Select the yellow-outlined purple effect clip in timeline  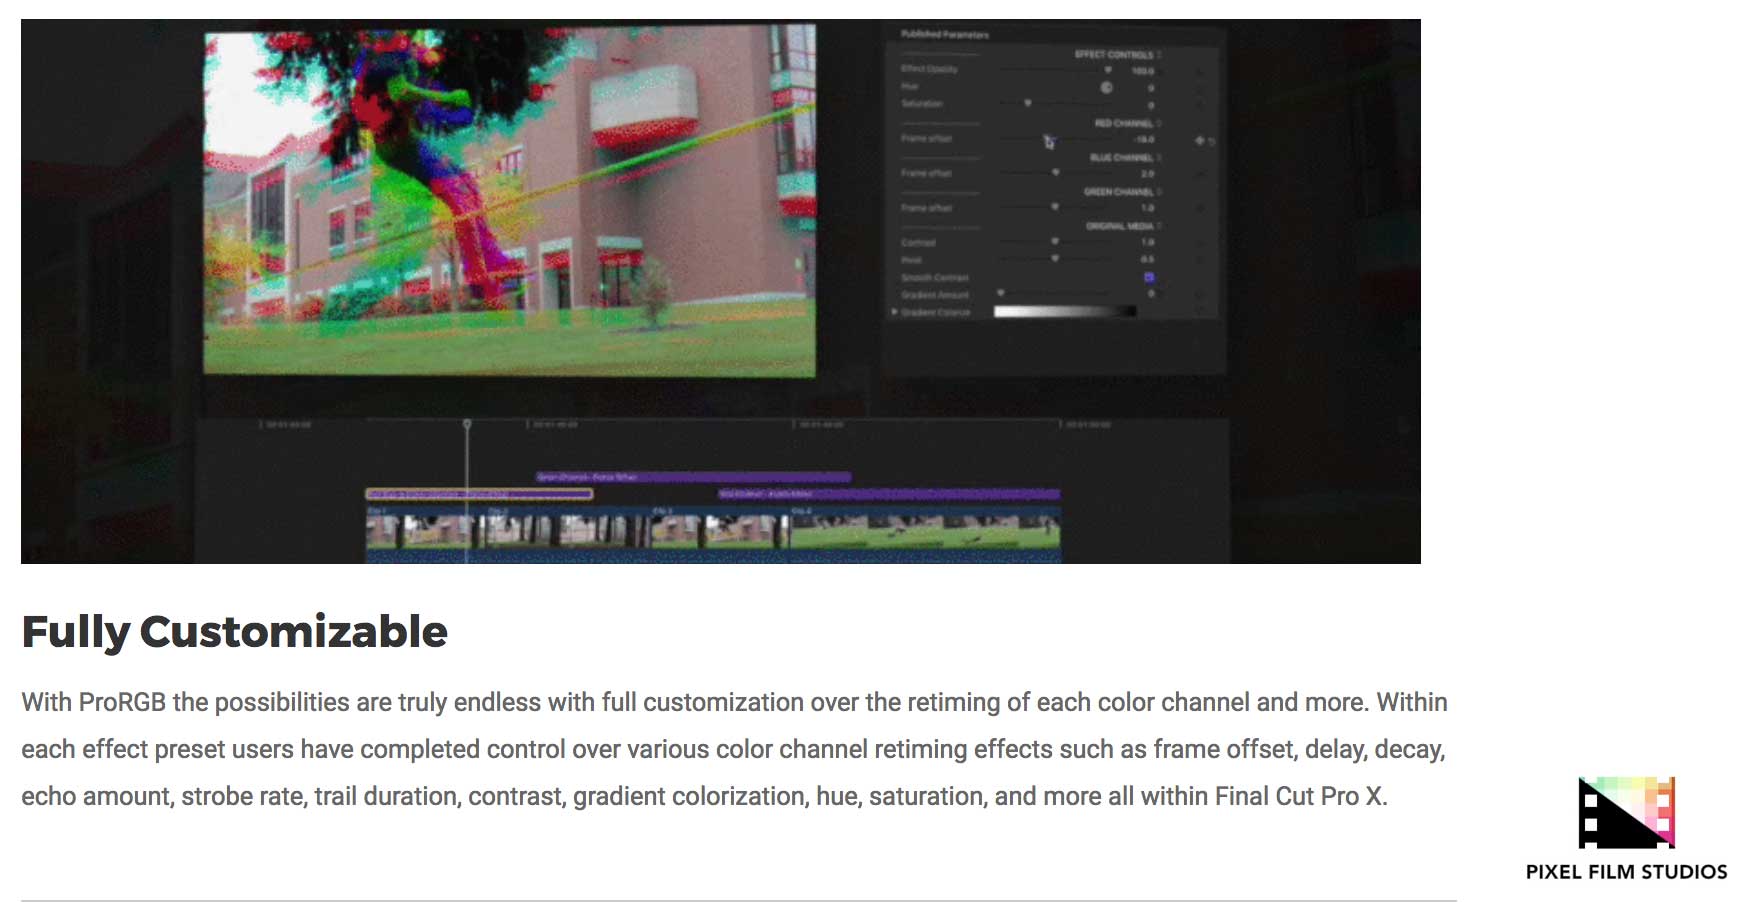479,494
